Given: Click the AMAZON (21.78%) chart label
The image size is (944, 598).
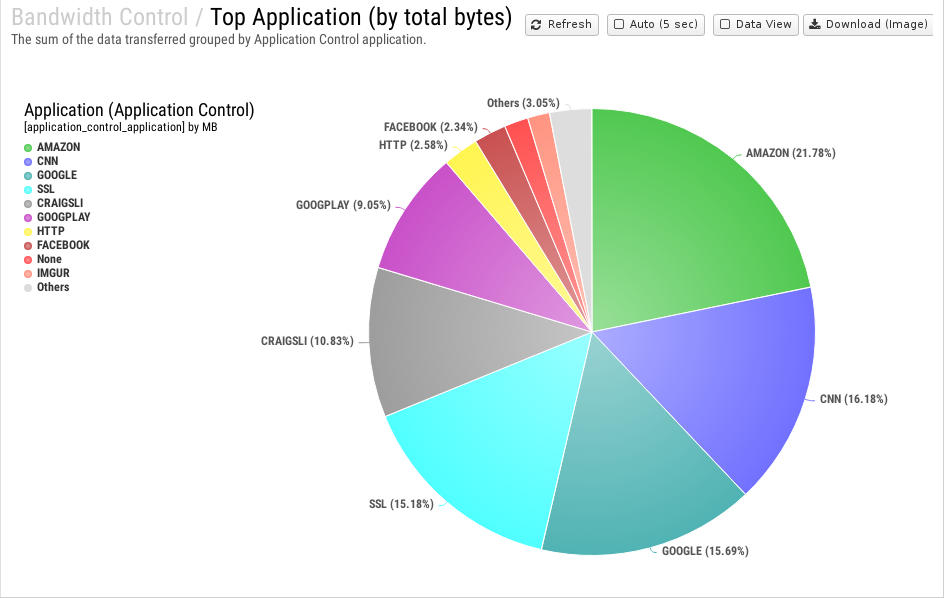Looking at the screenshot, I should pos(790,153).
